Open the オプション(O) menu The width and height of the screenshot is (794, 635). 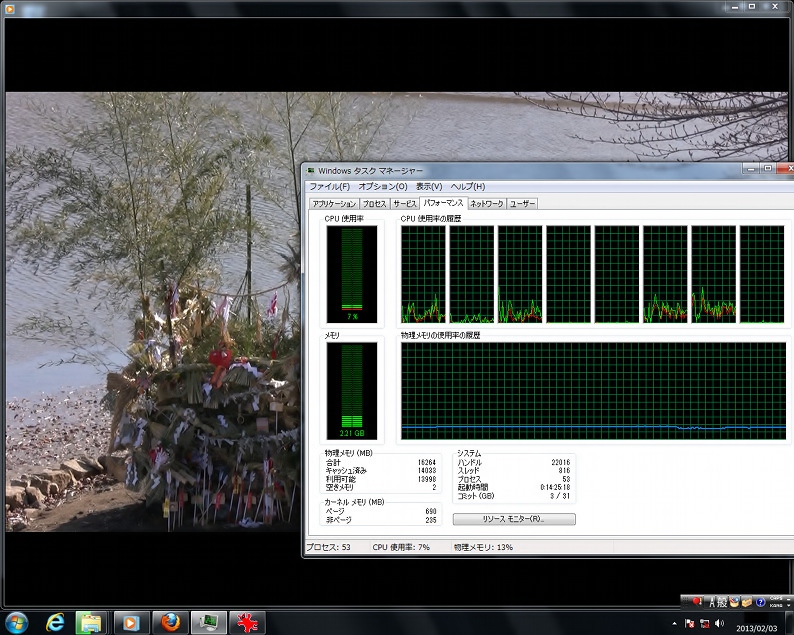[x=382, y=186]
